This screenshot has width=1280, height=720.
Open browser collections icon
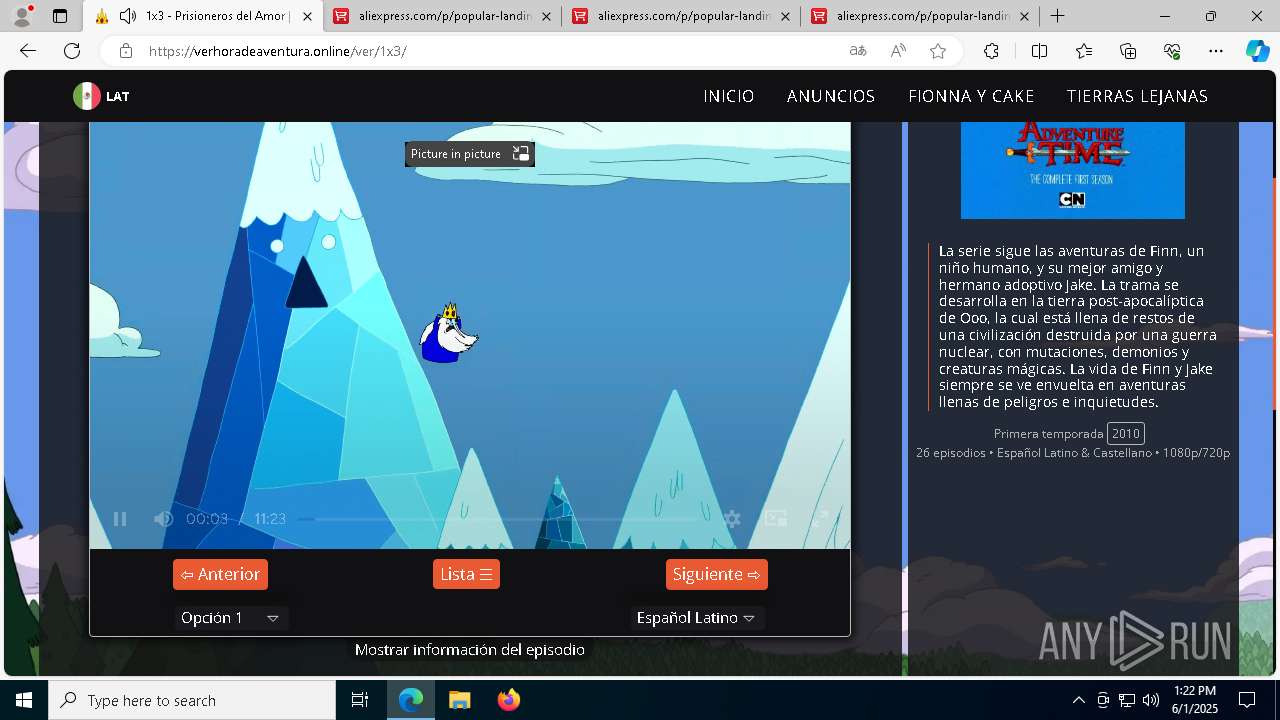pyautogui.click(x=1128, y=51)
